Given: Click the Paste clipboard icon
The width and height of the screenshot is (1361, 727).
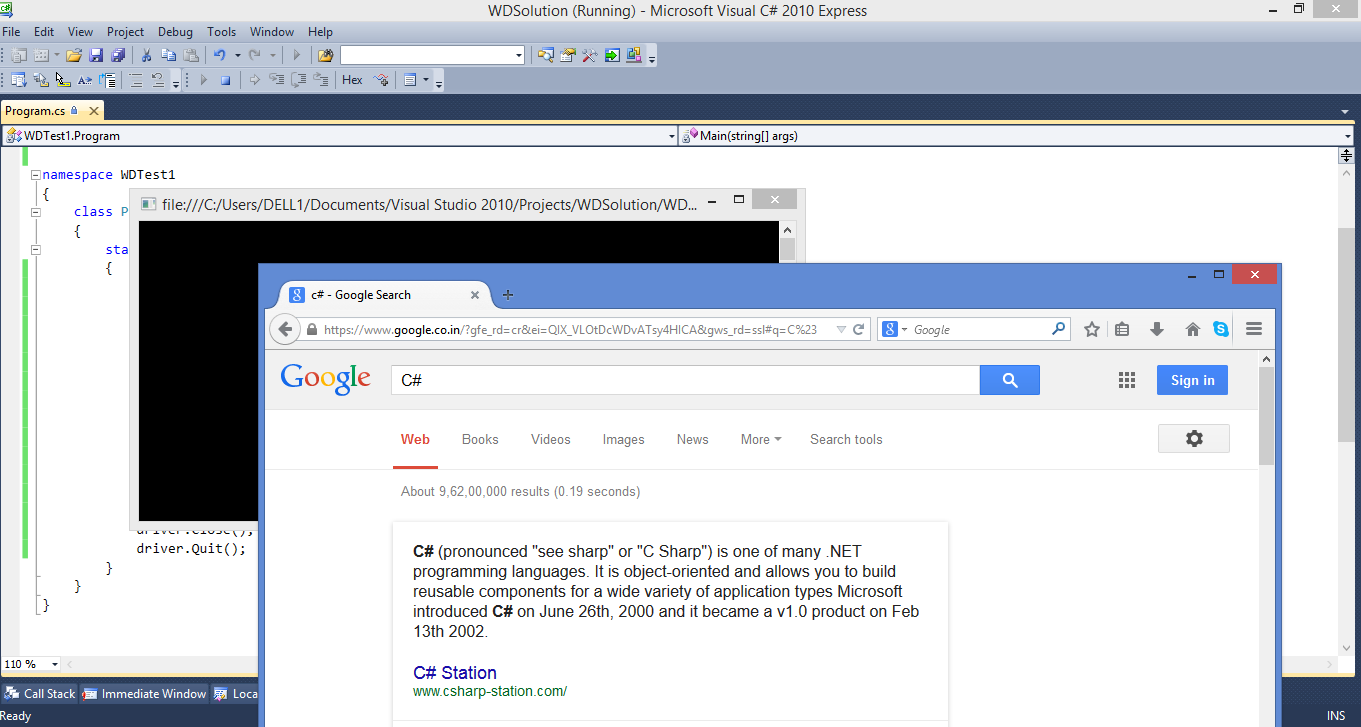Looking at the screenshot, I should coord(191,55).
